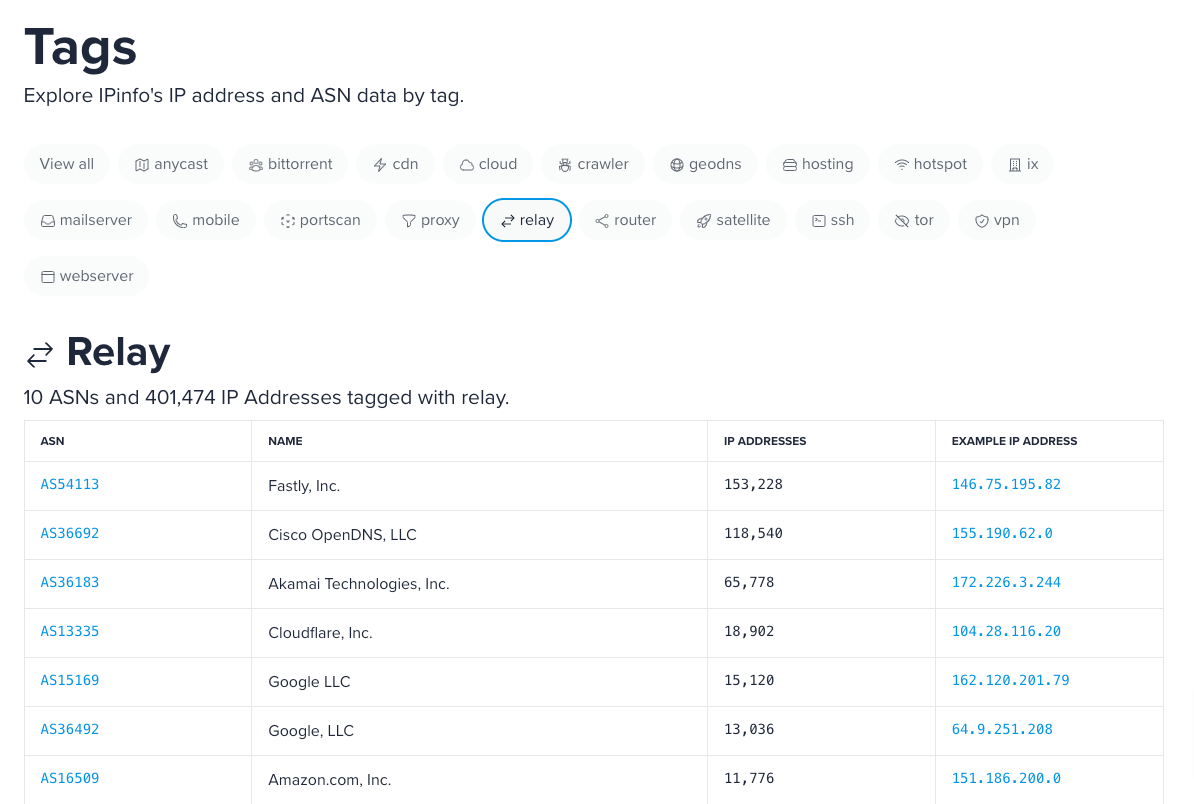Click the large arrows icon beside Relay heading
Image resolution: width=1194 pixels, height=804 pixels.
(40, 355)
